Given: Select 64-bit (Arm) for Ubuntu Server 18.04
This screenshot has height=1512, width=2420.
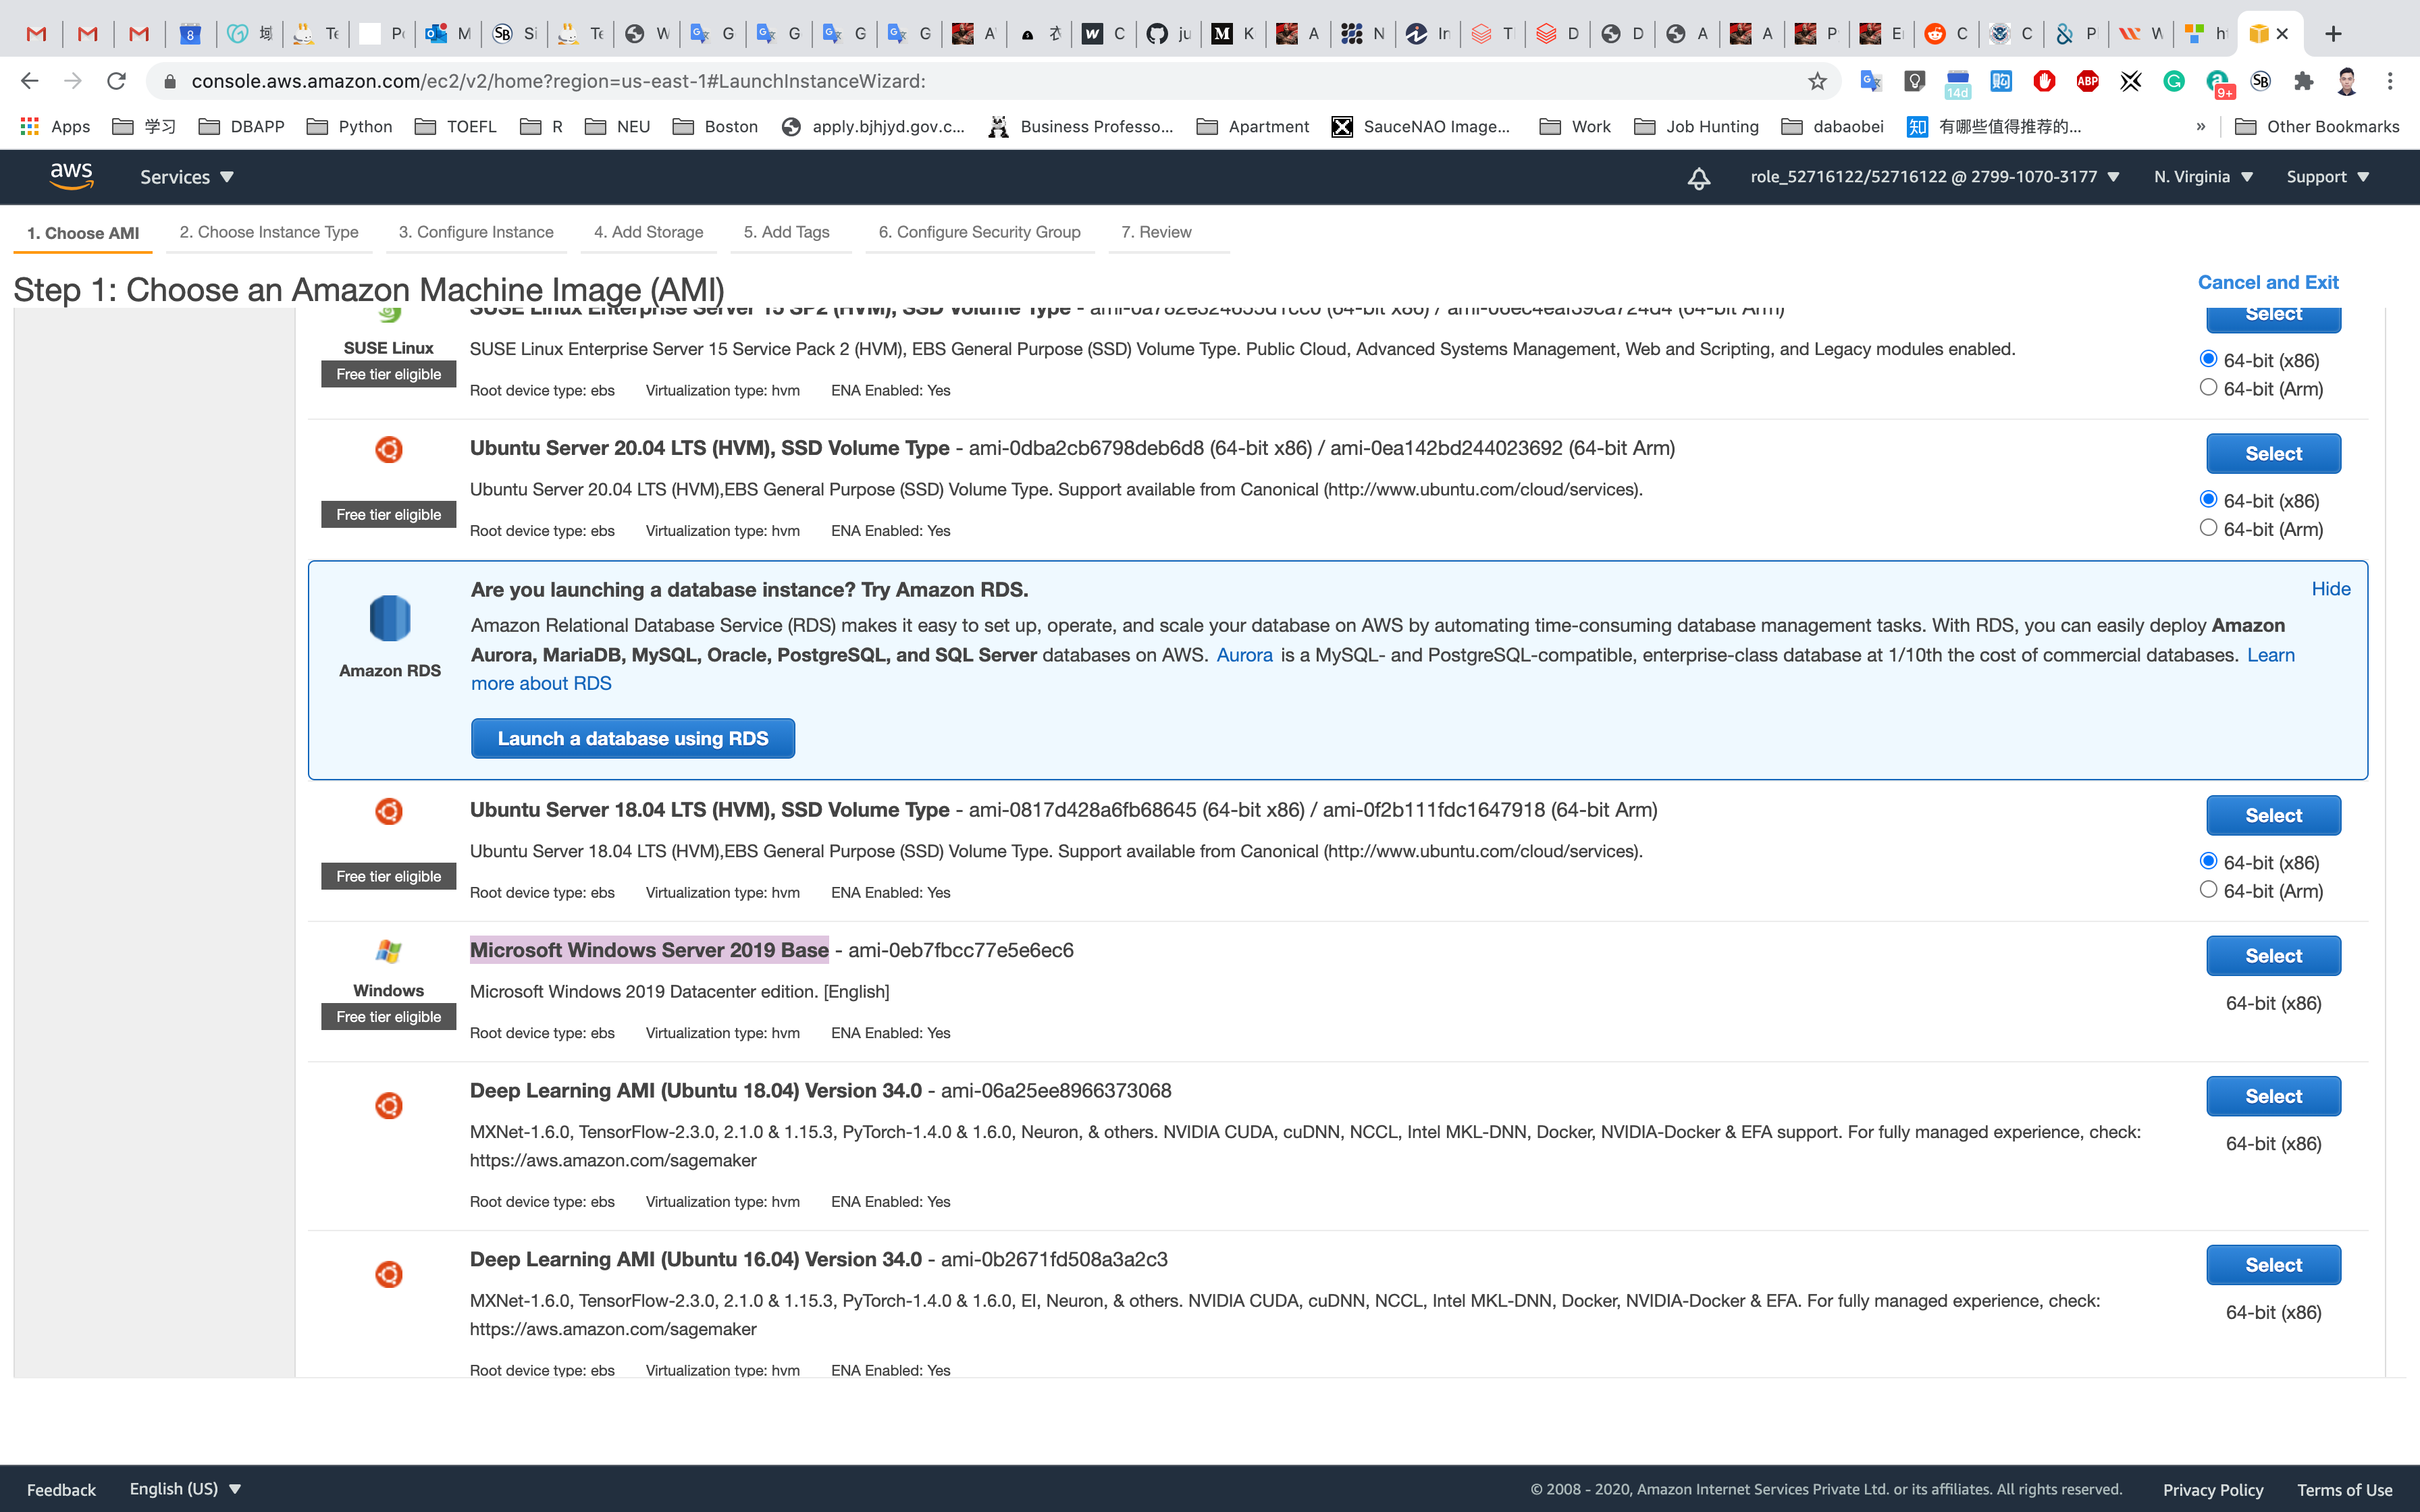Looking at the screenshot, I should coord(2208,890).
